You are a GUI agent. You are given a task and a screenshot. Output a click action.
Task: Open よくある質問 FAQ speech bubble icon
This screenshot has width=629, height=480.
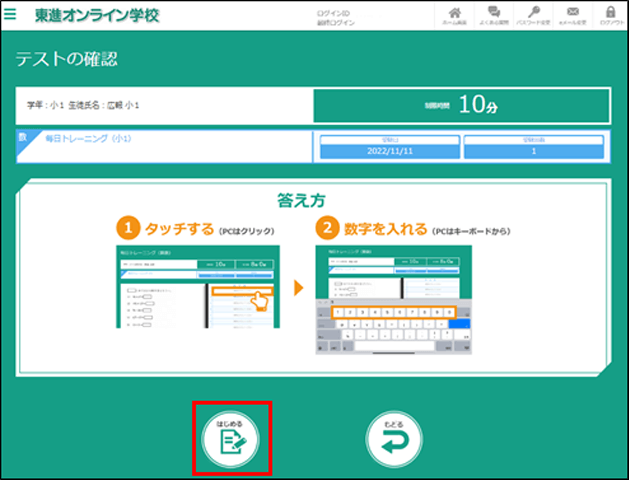coord(493,15)
